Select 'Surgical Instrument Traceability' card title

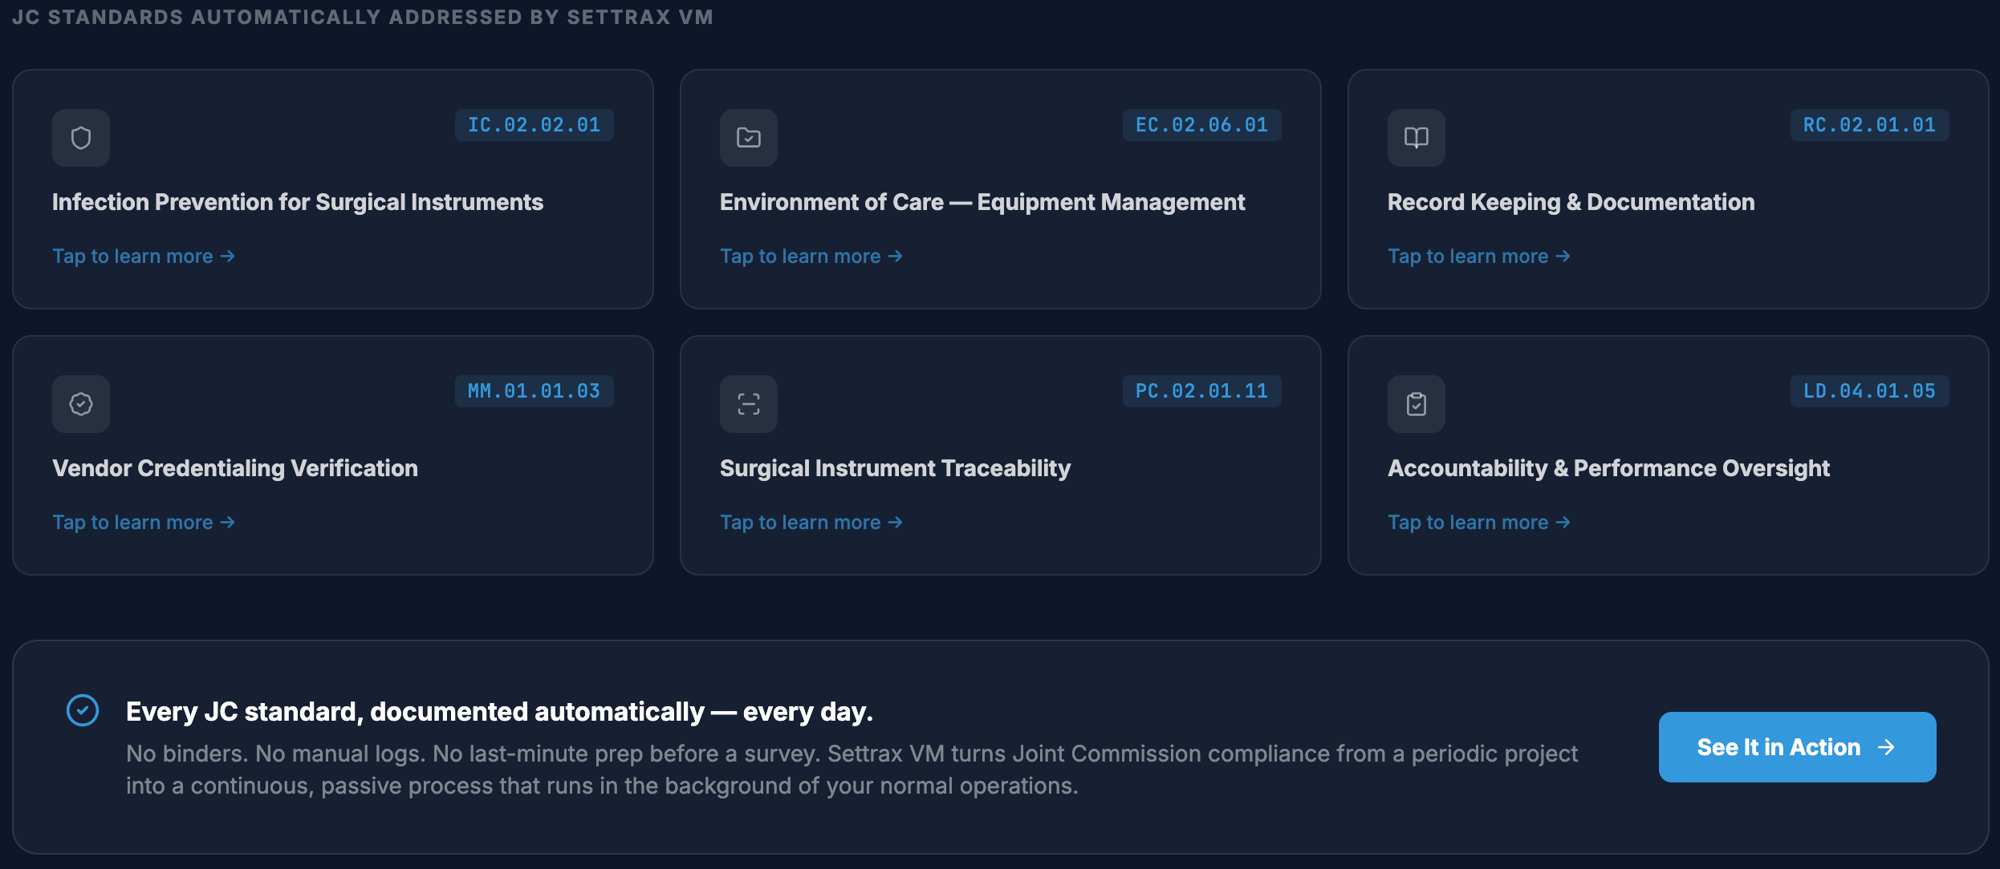coord(895,468)
